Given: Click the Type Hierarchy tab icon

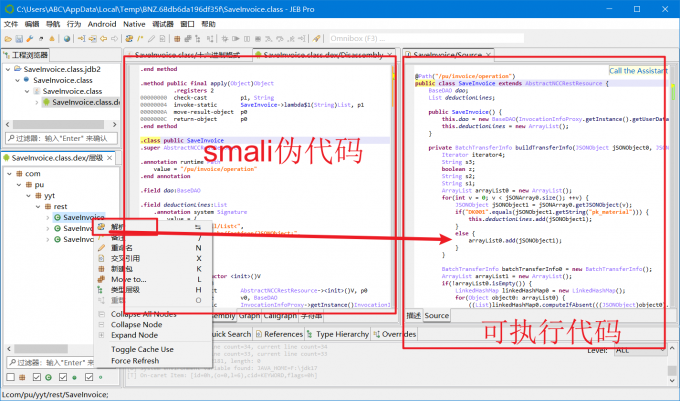Looking at the screenshot, I should coord(310,334).
